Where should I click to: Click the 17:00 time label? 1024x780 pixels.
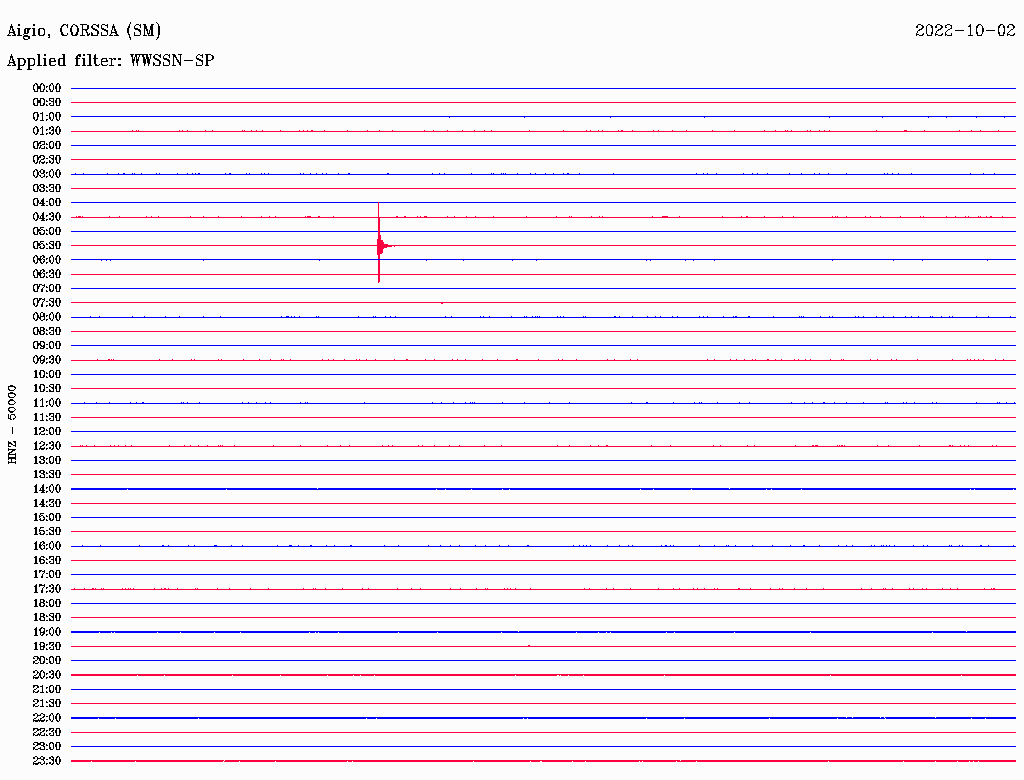click(x=47, y=575)
